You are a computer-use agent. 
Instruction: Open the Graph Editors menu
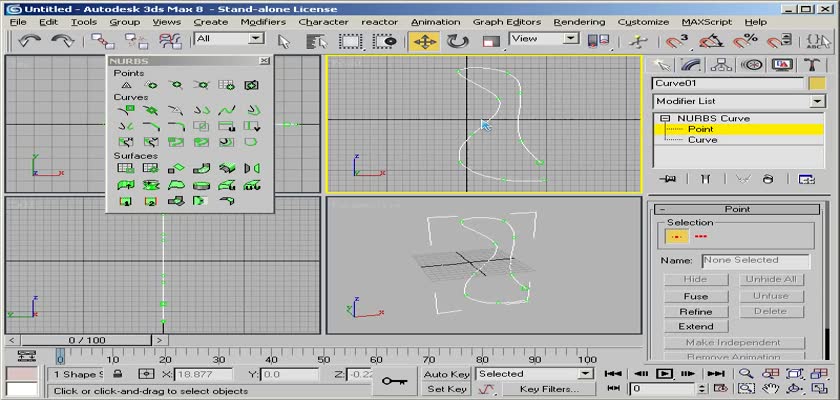tap(506, 22)
